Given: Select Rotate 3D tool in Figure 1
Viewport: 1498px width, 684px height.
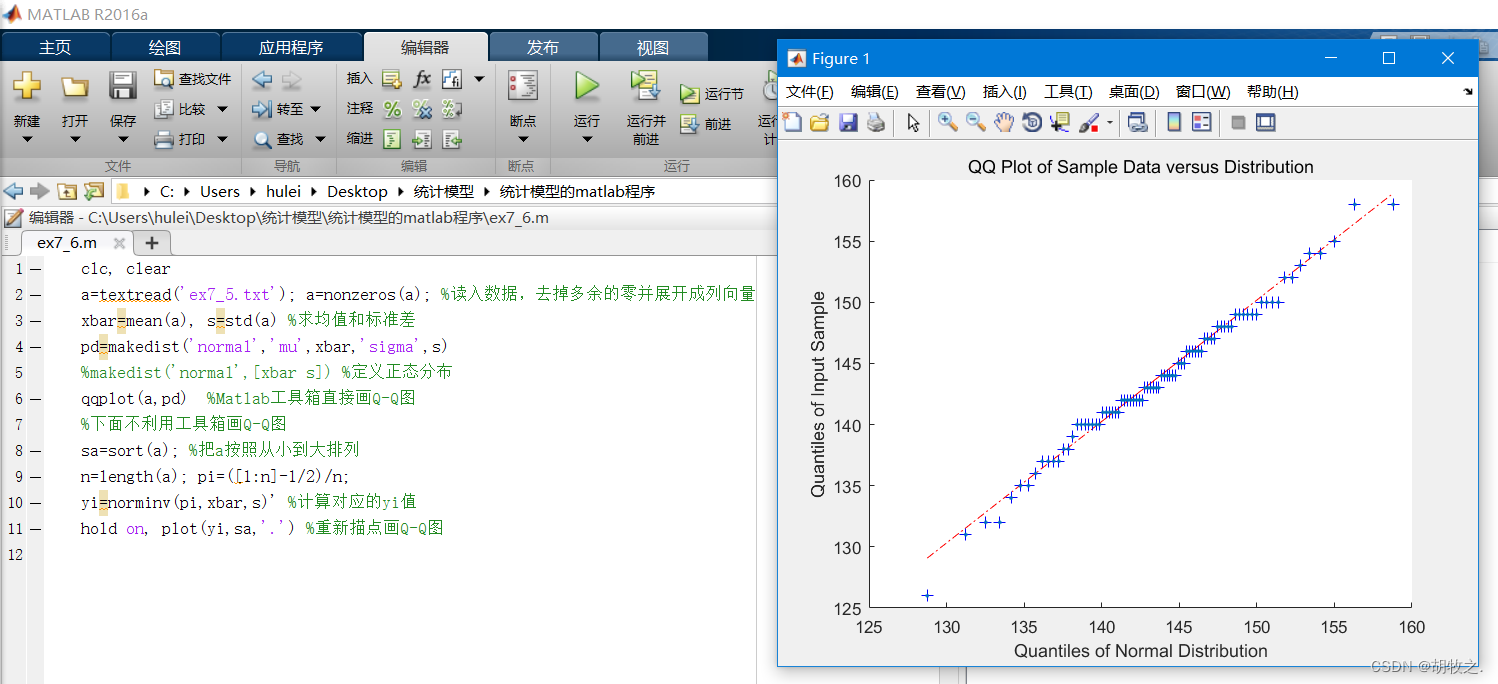Looking at the screenshot, I should [x=1032, y=122].
